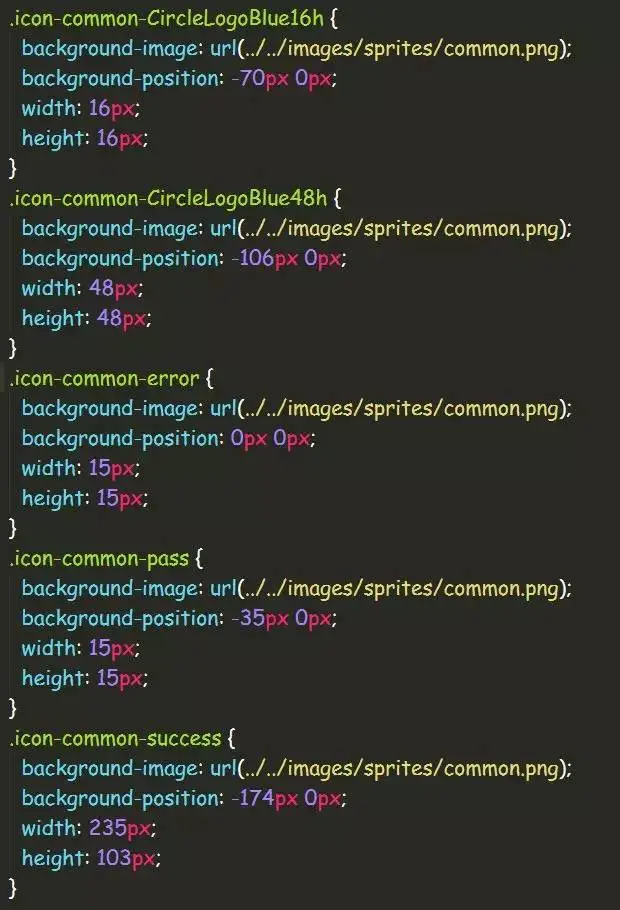Click the .icon-common-CircleLogoBlue48h selector
The image size is (620, 910).
click(x=168, y=198)
